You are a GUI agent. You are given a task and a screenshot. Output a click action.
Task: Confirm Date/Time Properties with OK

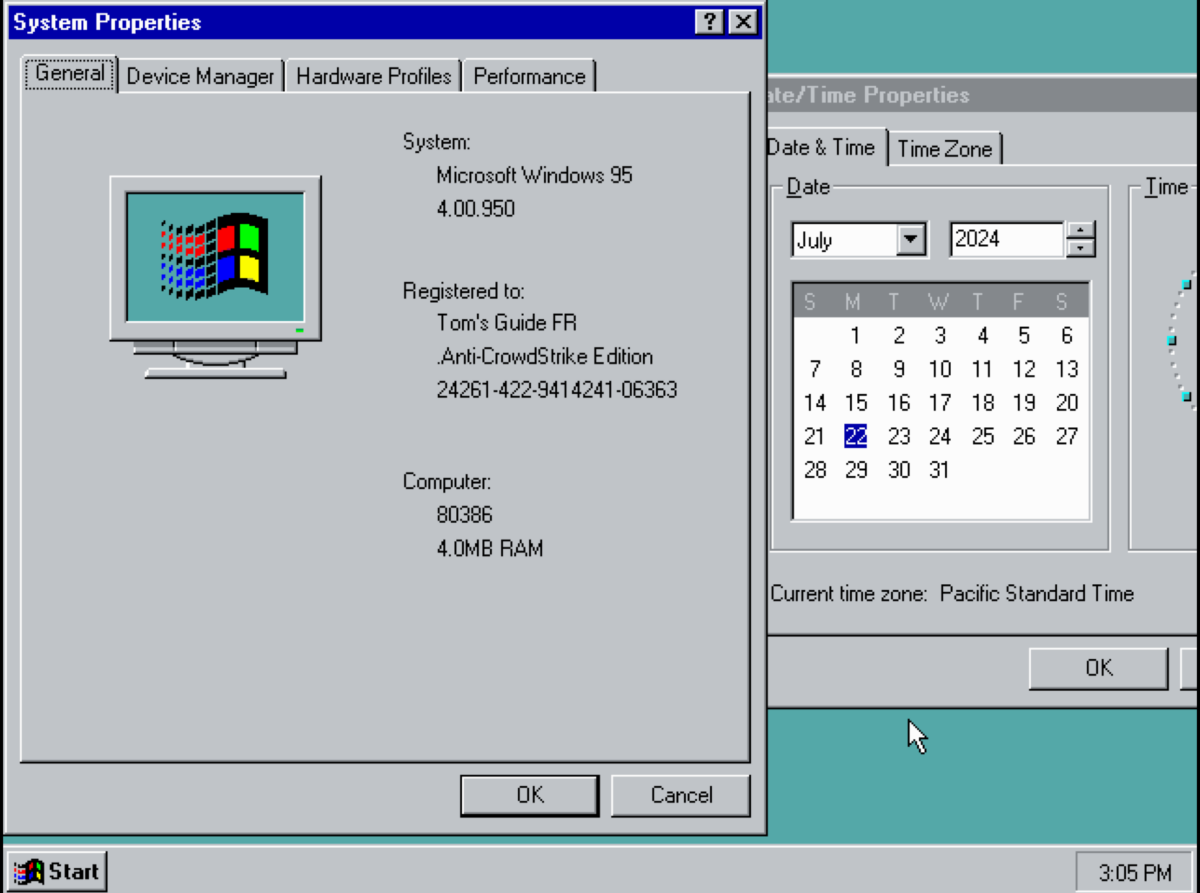1098,668
